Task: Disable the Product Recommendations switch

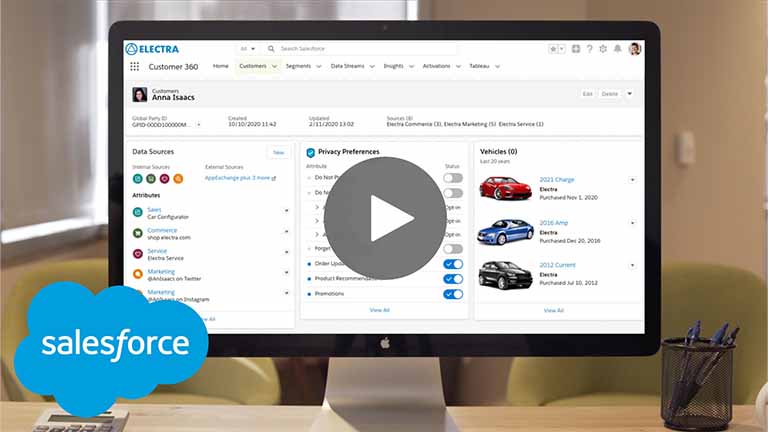Action: point(453,279)
